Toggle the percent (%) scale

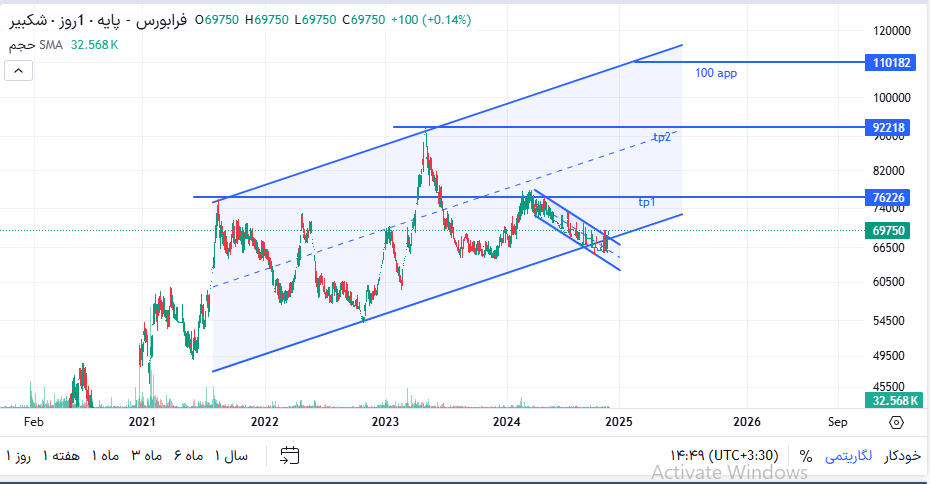pyautogui.click(x=805, y=456)
